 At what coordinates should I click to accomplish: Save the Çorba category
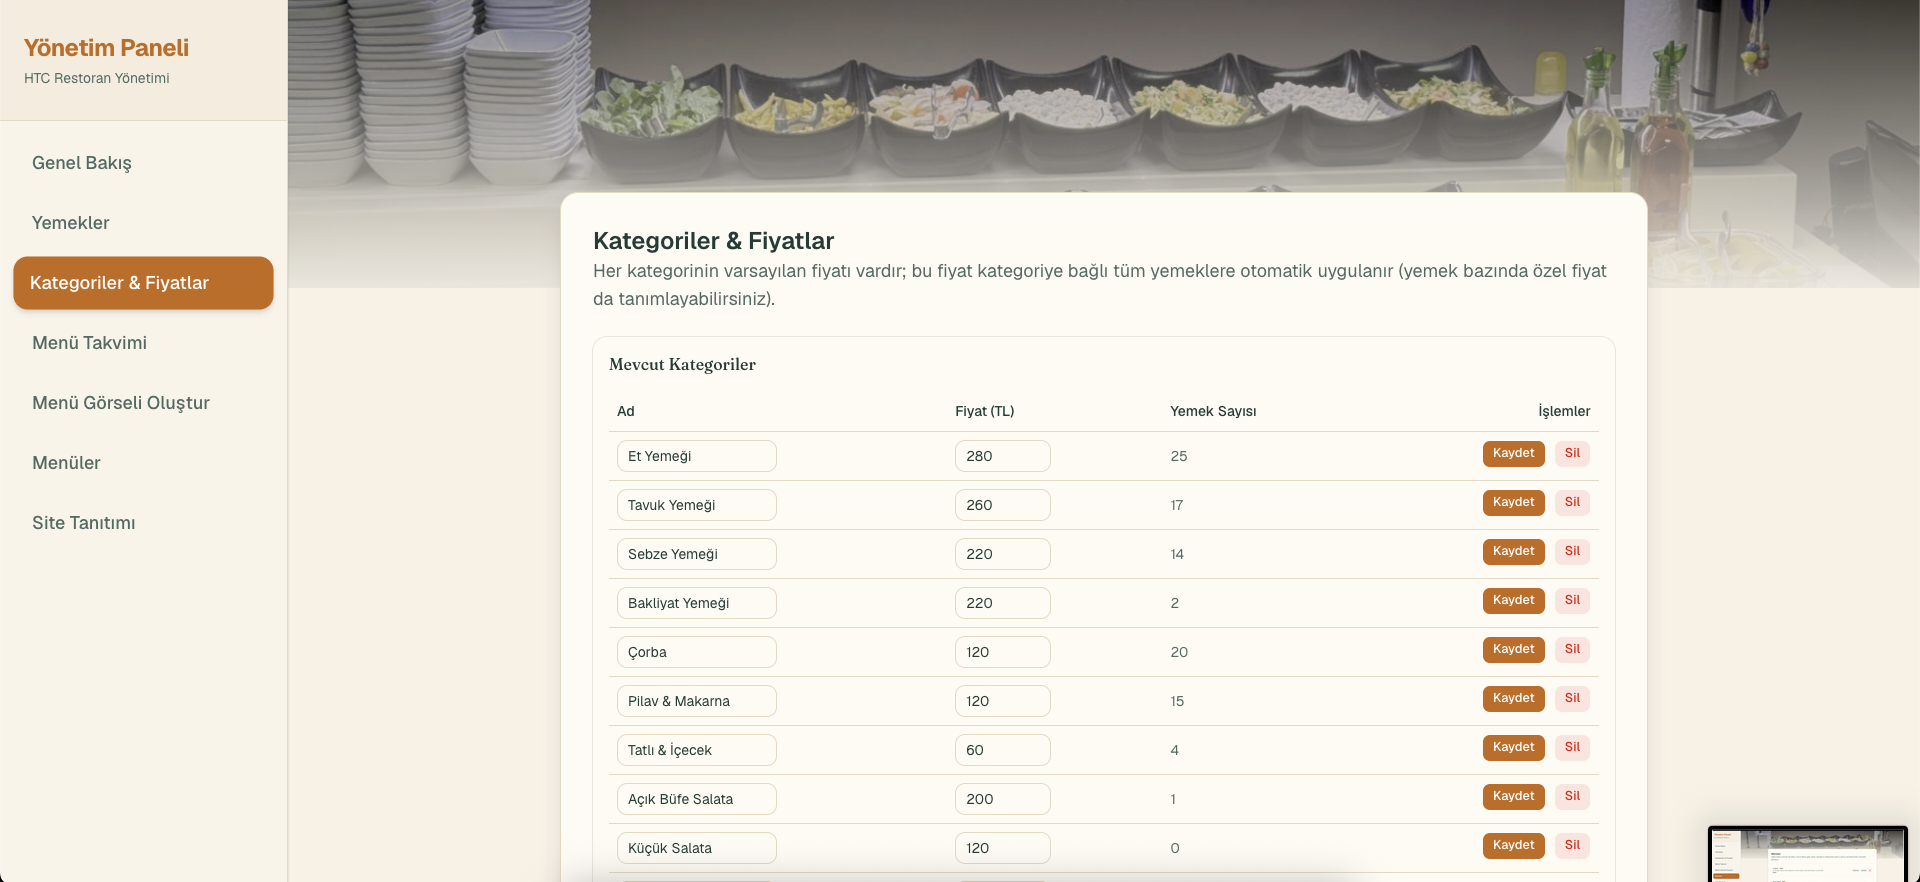1513,650
